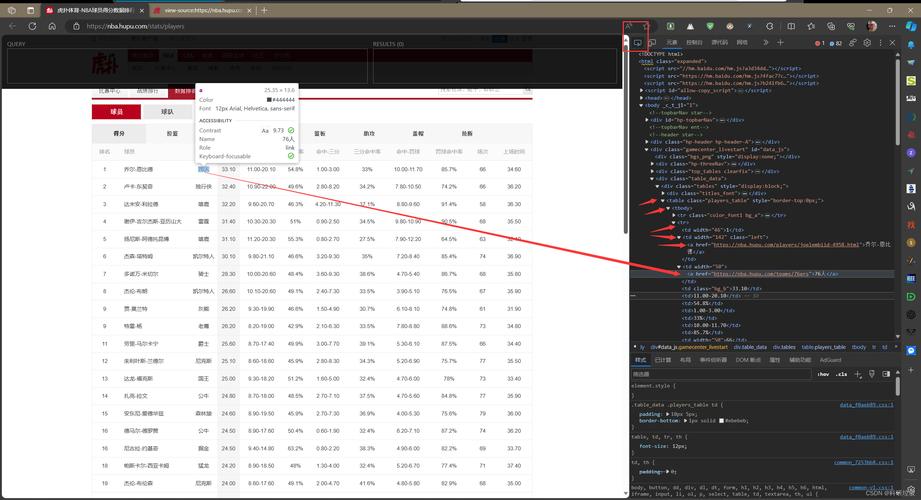Add a new style rule plus icon
Viewport: 921px width, 500px height.
pos(858,374)
